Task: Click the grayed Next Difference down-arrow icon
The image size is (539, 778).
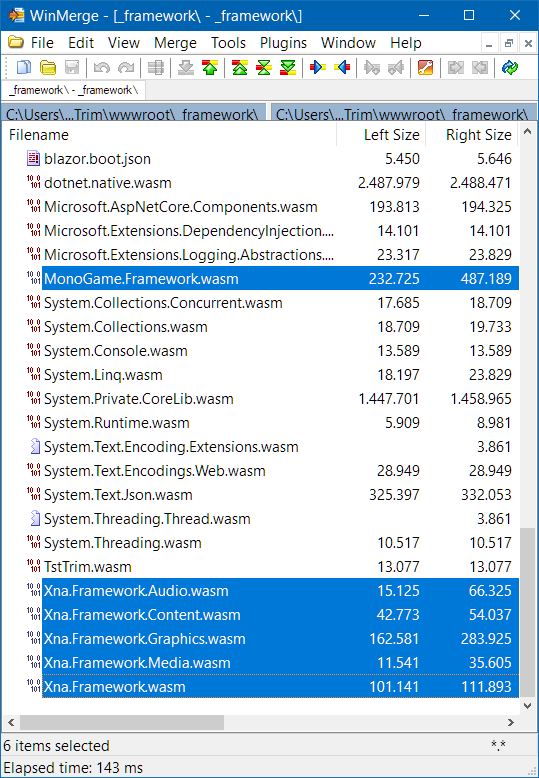Action: pyautogui.click(x=186, y=67)
